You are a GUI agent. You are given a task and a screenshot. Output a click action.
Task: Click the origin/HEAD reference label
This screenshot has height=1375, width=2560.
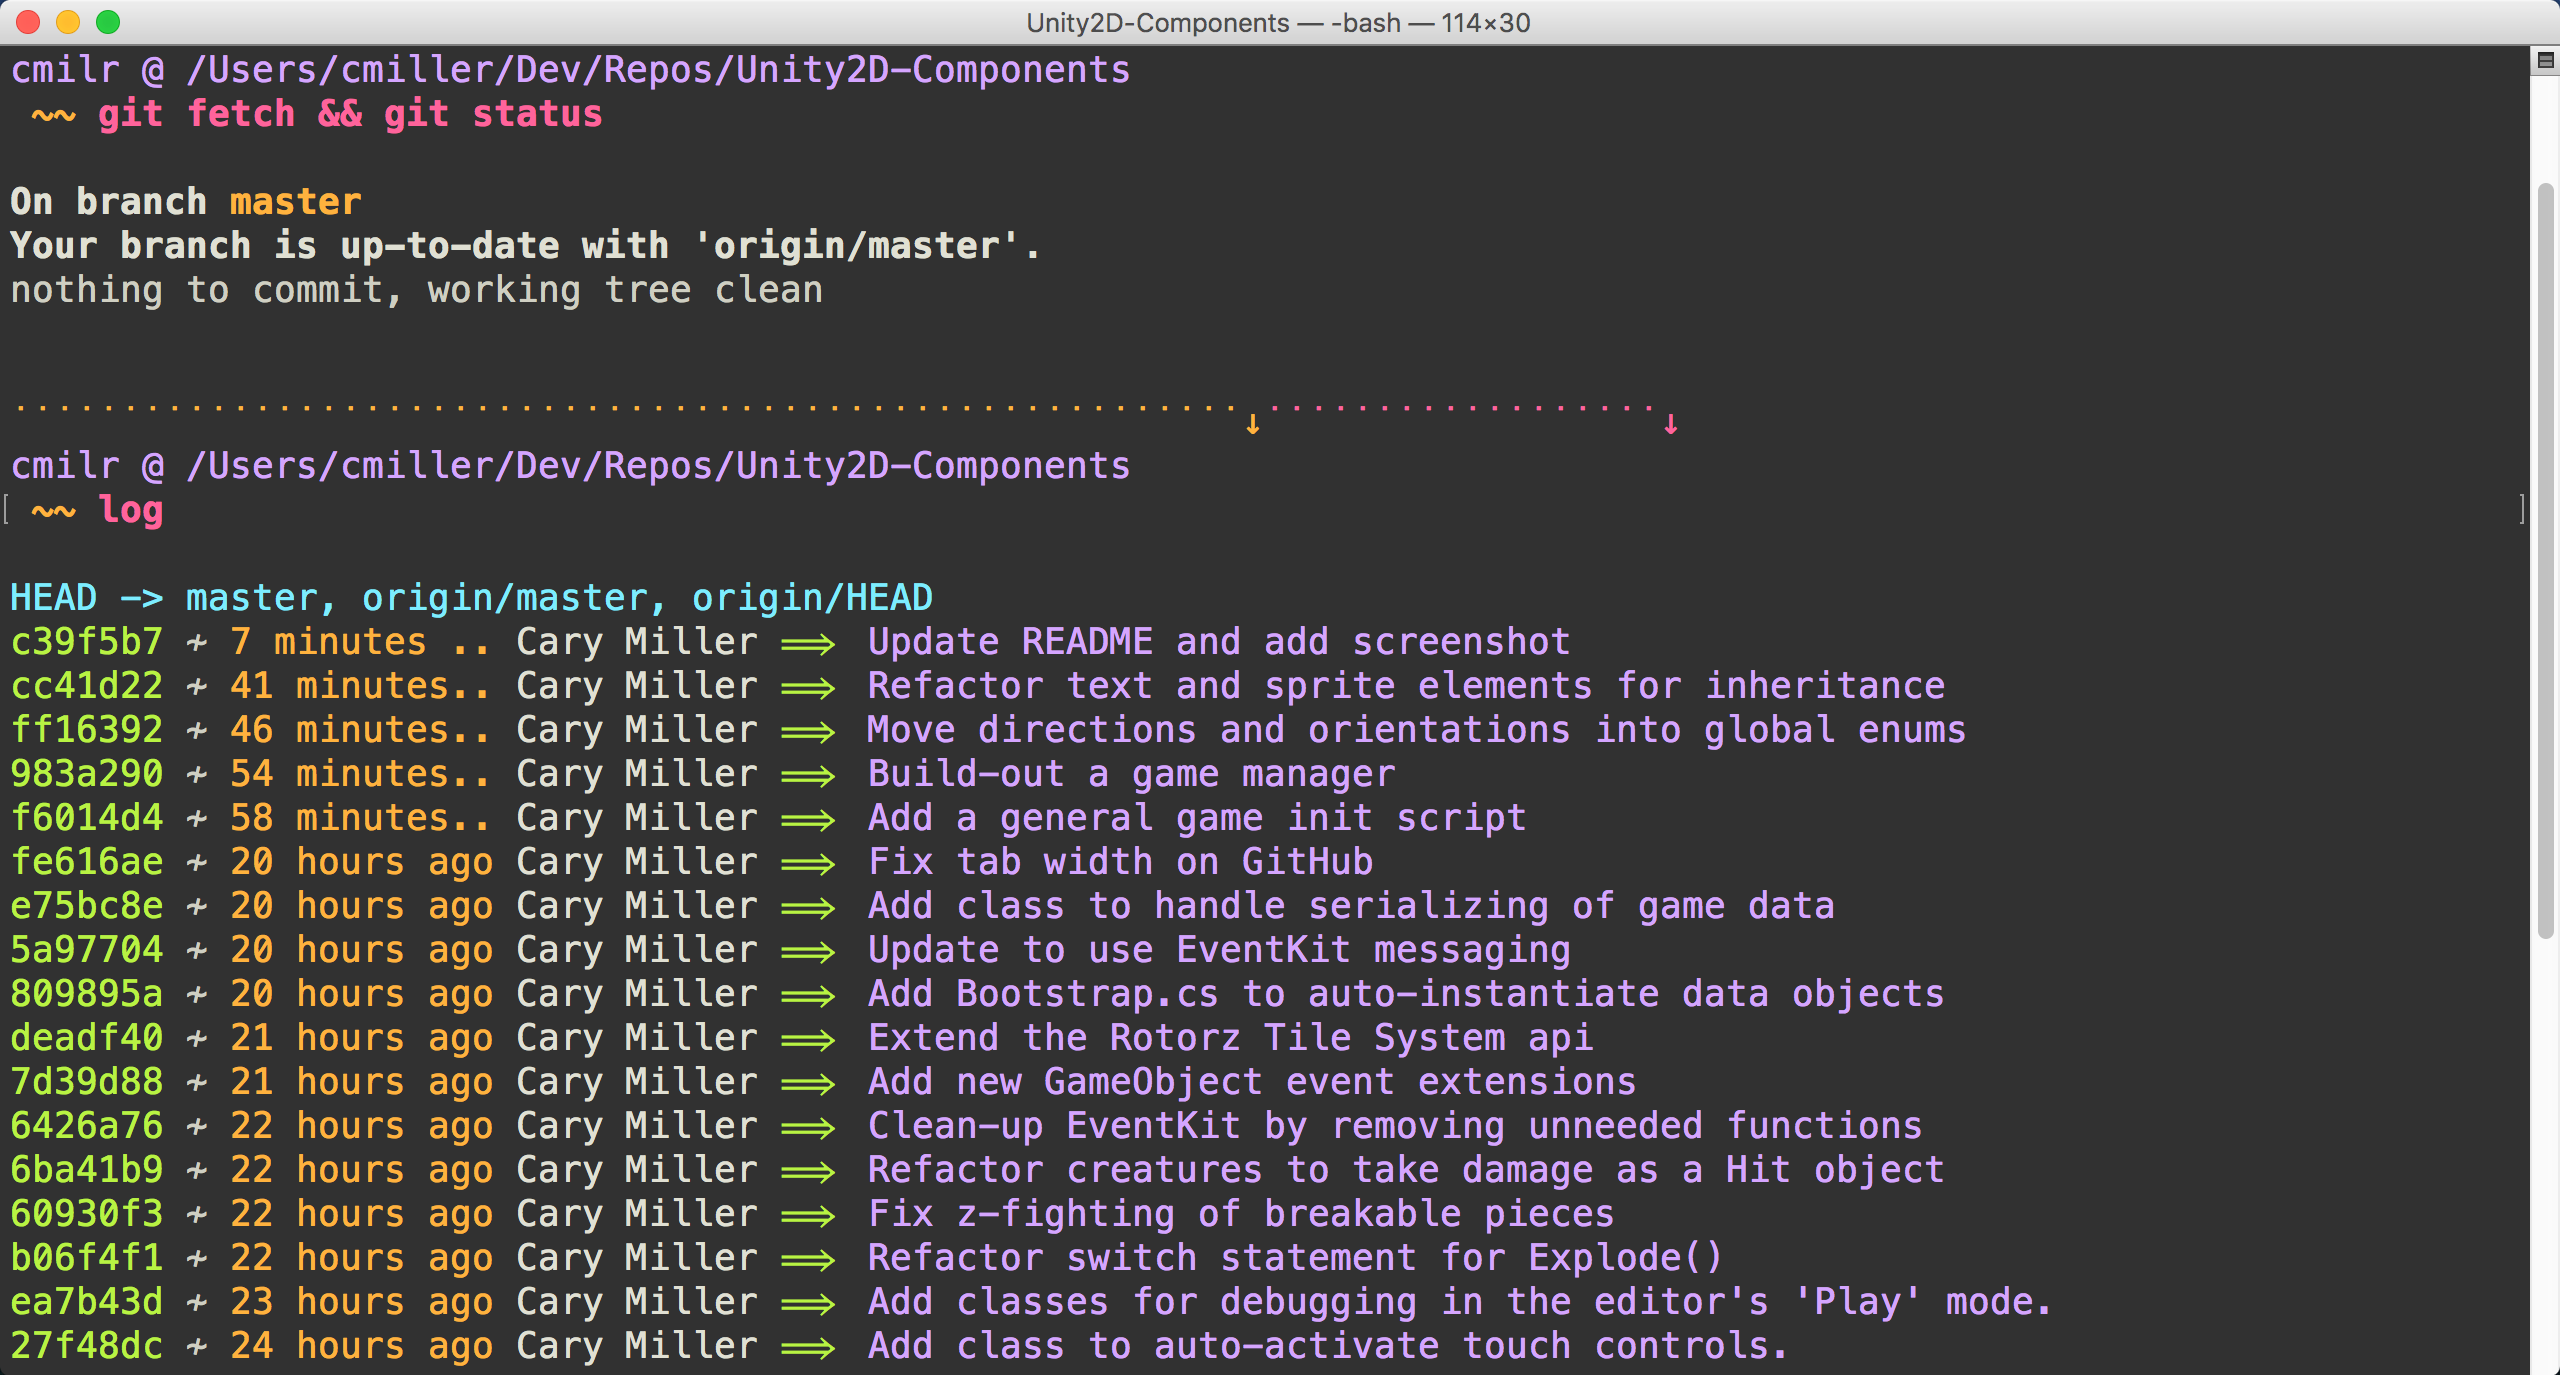[812, 598]
